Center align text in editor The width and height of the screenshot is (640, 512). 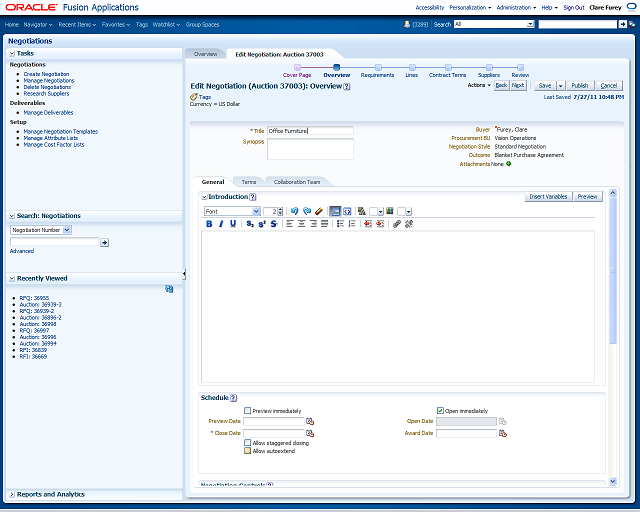pyautogui.click(x=302, y=224)
